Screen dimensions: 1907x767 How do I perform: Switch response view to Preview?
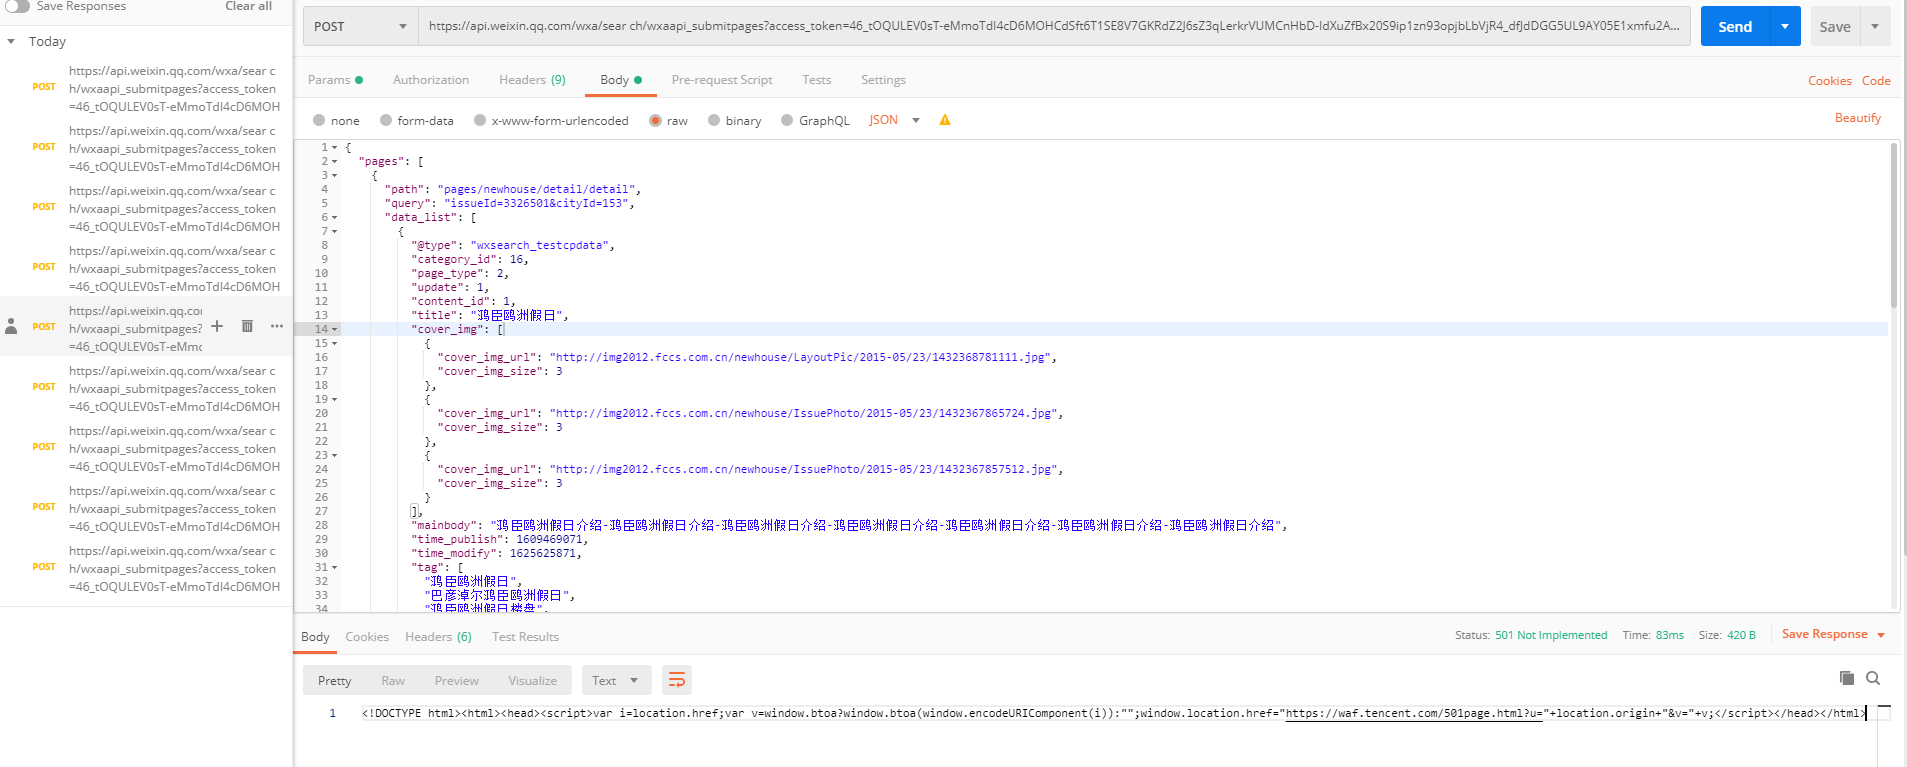click(x=457, y=680)
